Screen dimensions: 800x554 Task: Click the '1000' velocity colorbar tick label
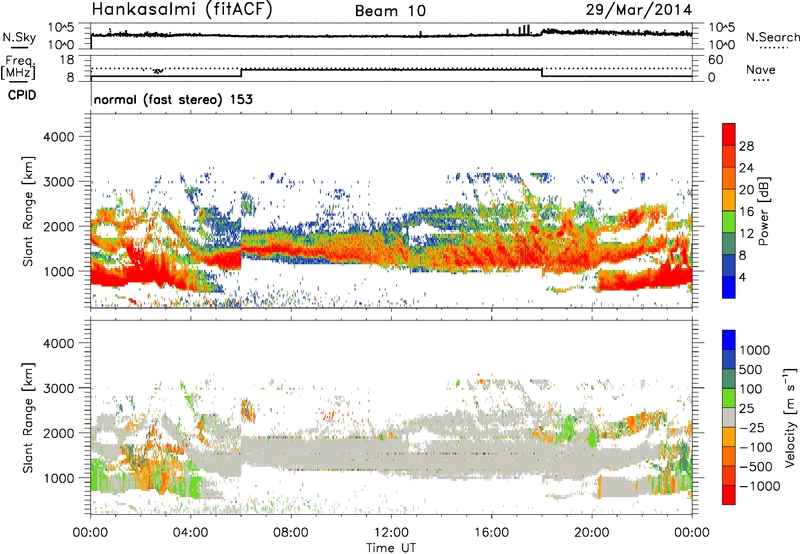click(x=754, y=350)
